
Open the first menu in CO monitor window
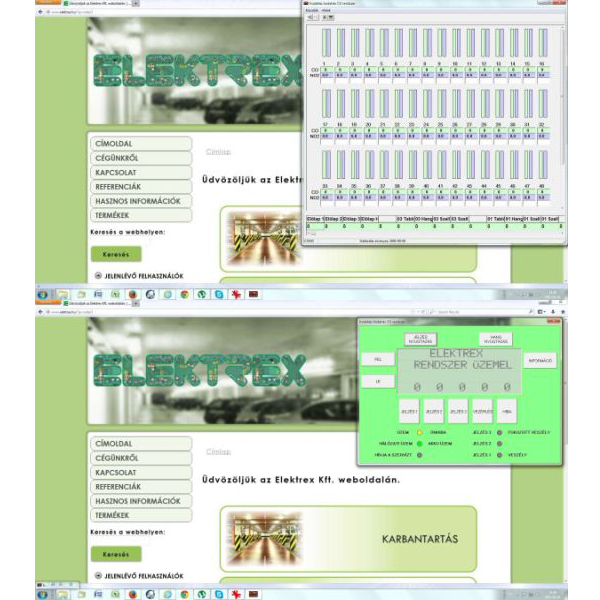pos(311,10)
